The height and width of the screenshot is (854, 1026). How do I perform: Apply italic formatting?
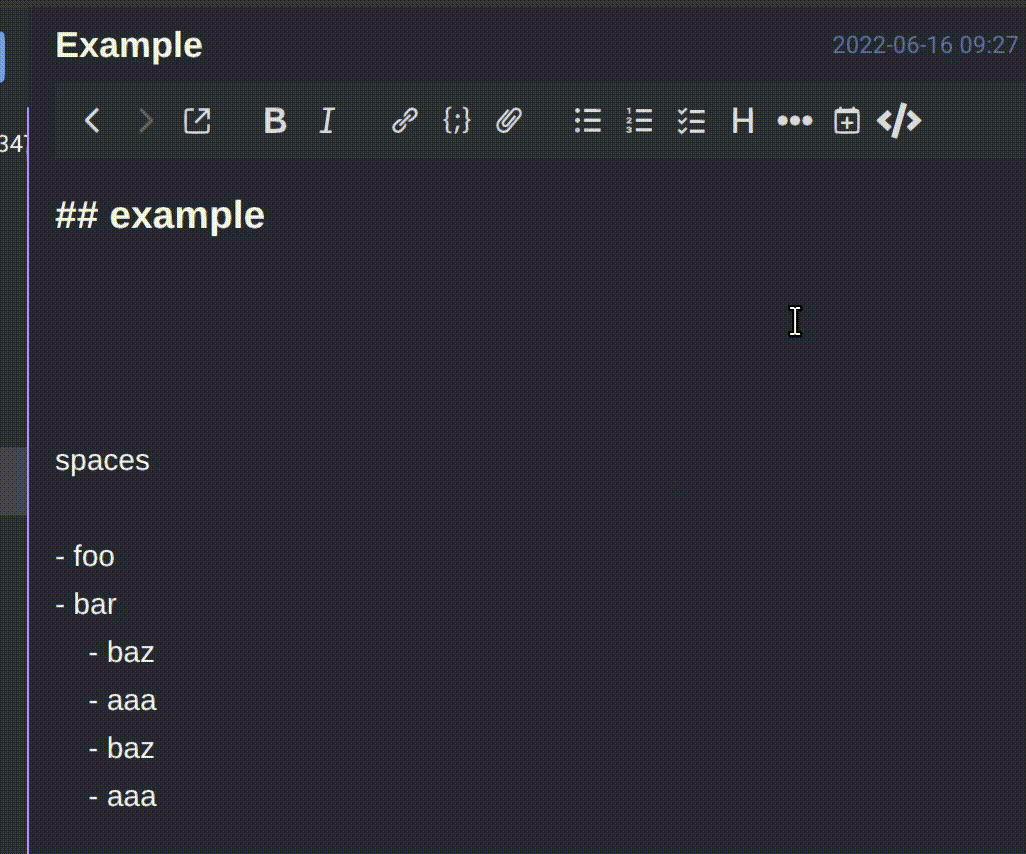click(326, 121)
